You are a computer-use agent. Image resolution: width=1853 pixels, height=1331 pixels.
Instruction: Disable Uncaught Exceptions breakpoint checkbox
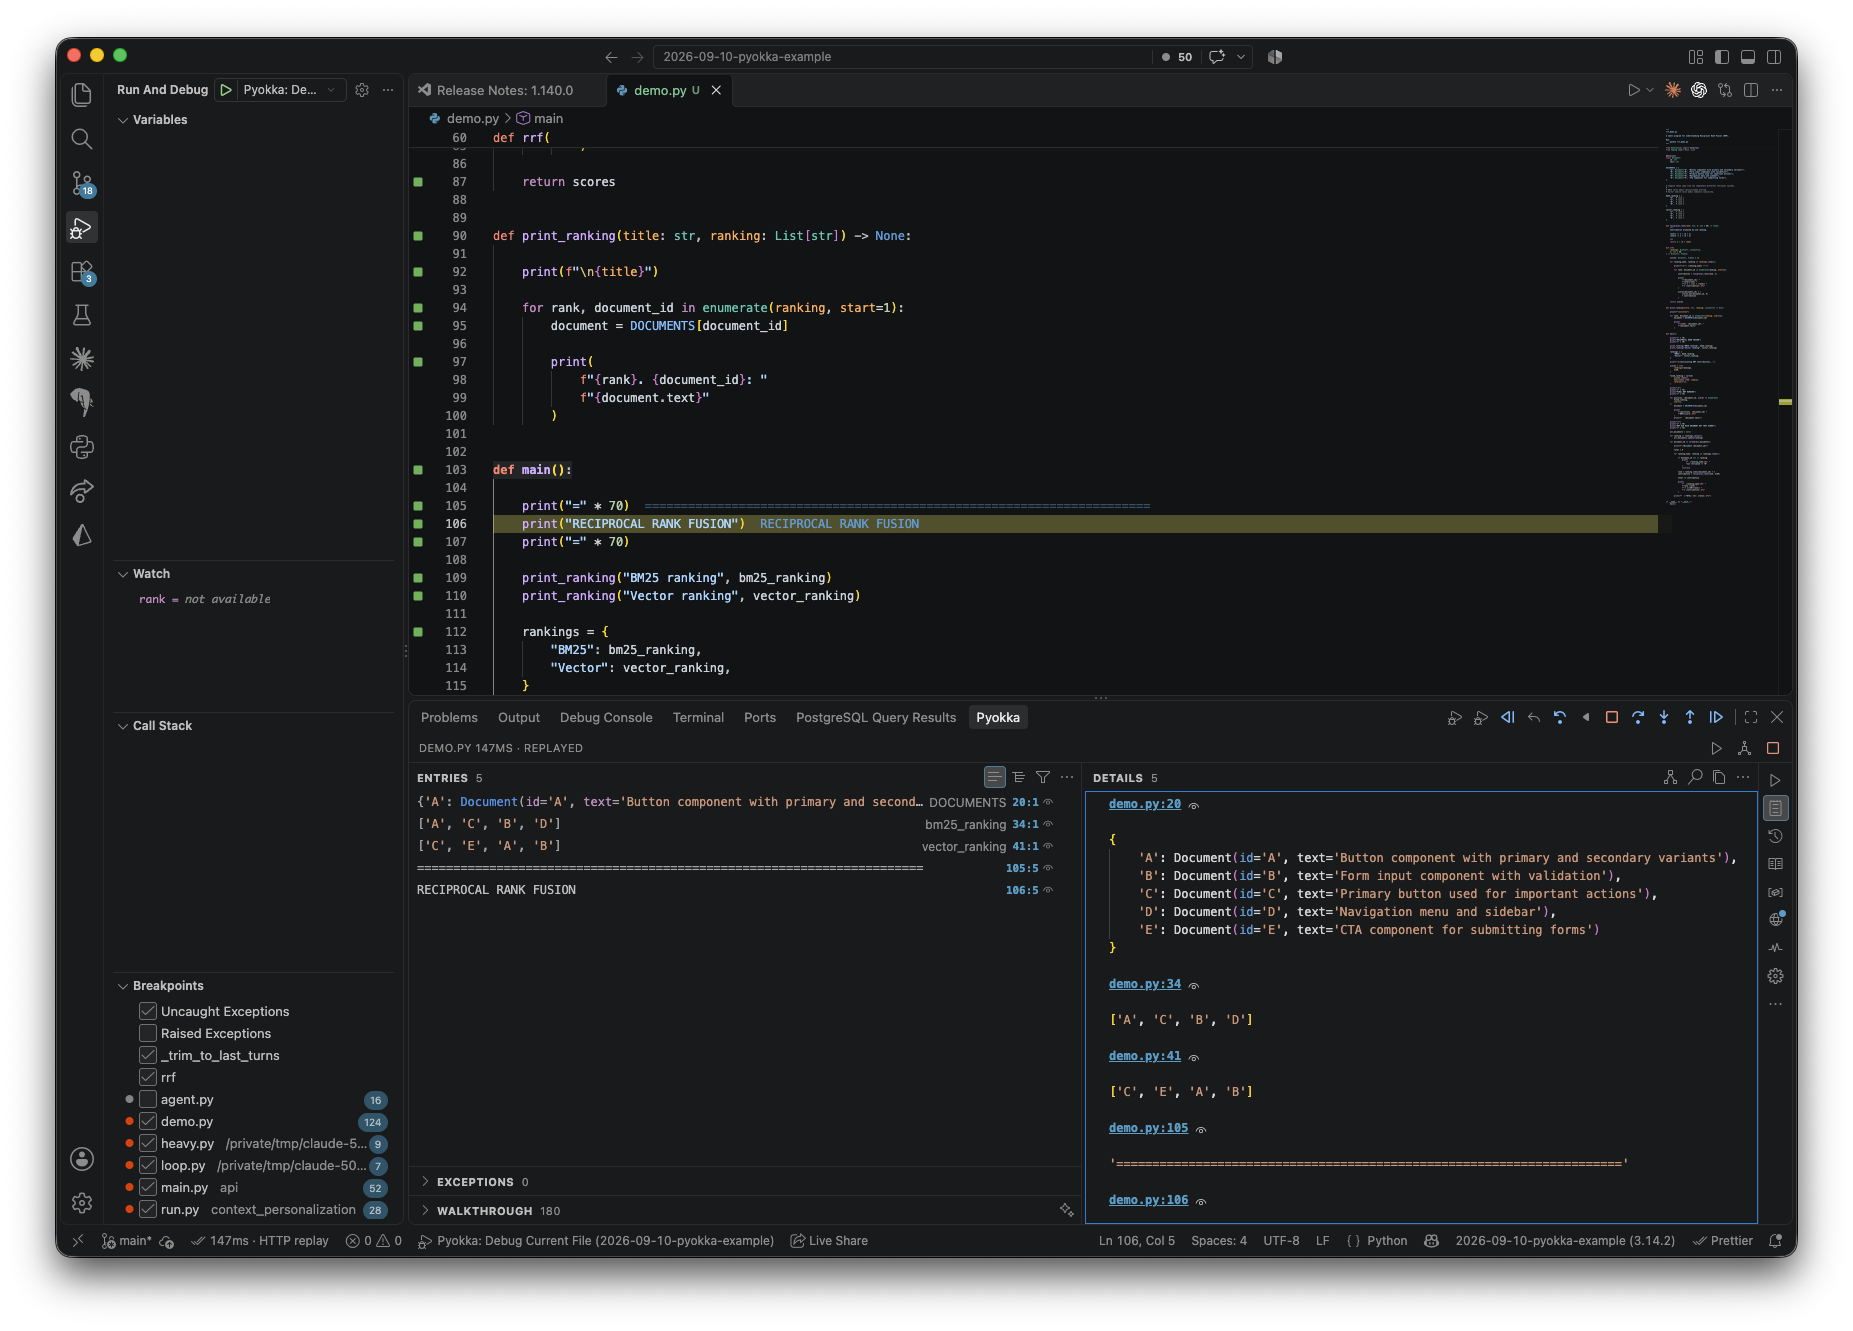tap(148, 1011)
